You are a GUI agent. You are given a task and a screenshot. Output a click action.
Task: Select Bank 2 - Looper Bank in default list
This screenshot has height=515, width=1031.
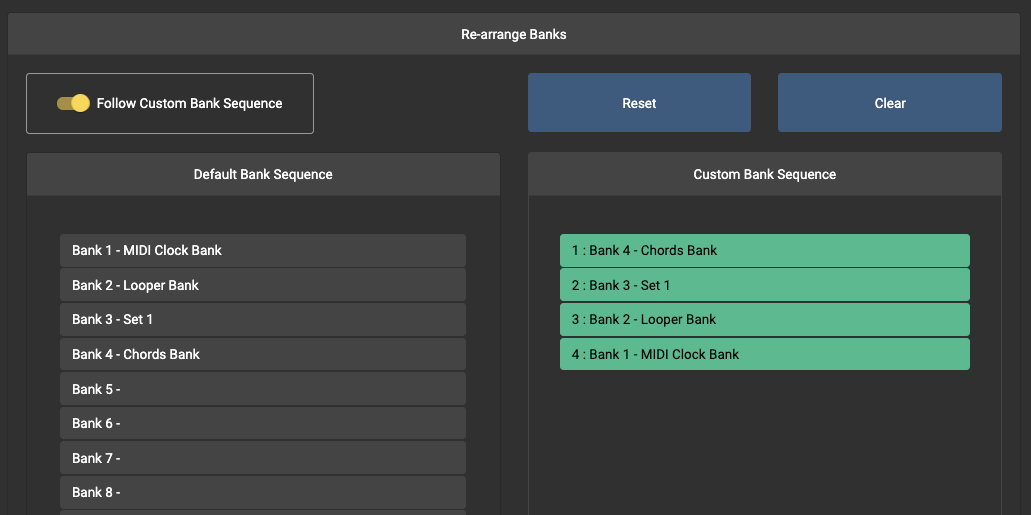point(263,285)
